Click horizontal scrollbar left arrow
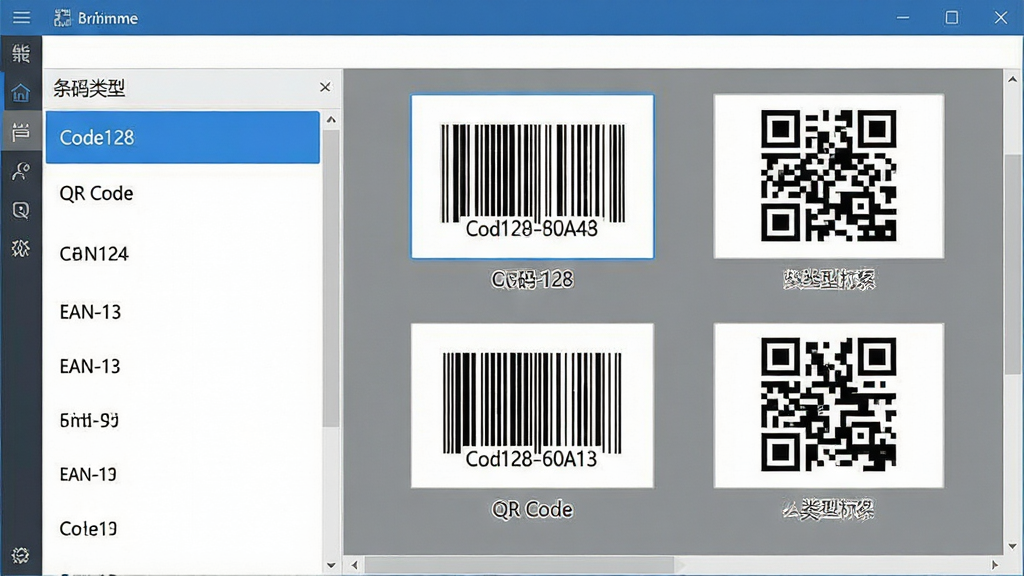 pos(355,565)
